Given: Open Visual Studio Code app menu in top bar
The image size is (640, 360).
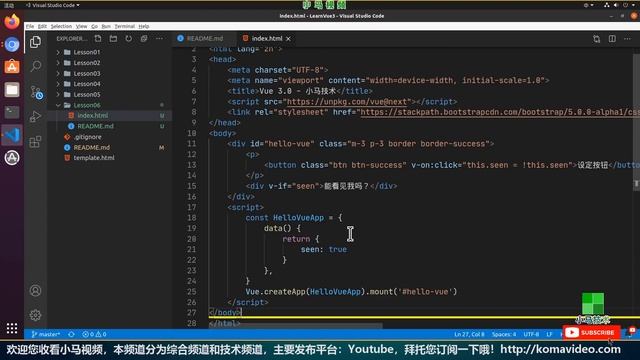Looking at the screenshot, I should pos(53,5).
